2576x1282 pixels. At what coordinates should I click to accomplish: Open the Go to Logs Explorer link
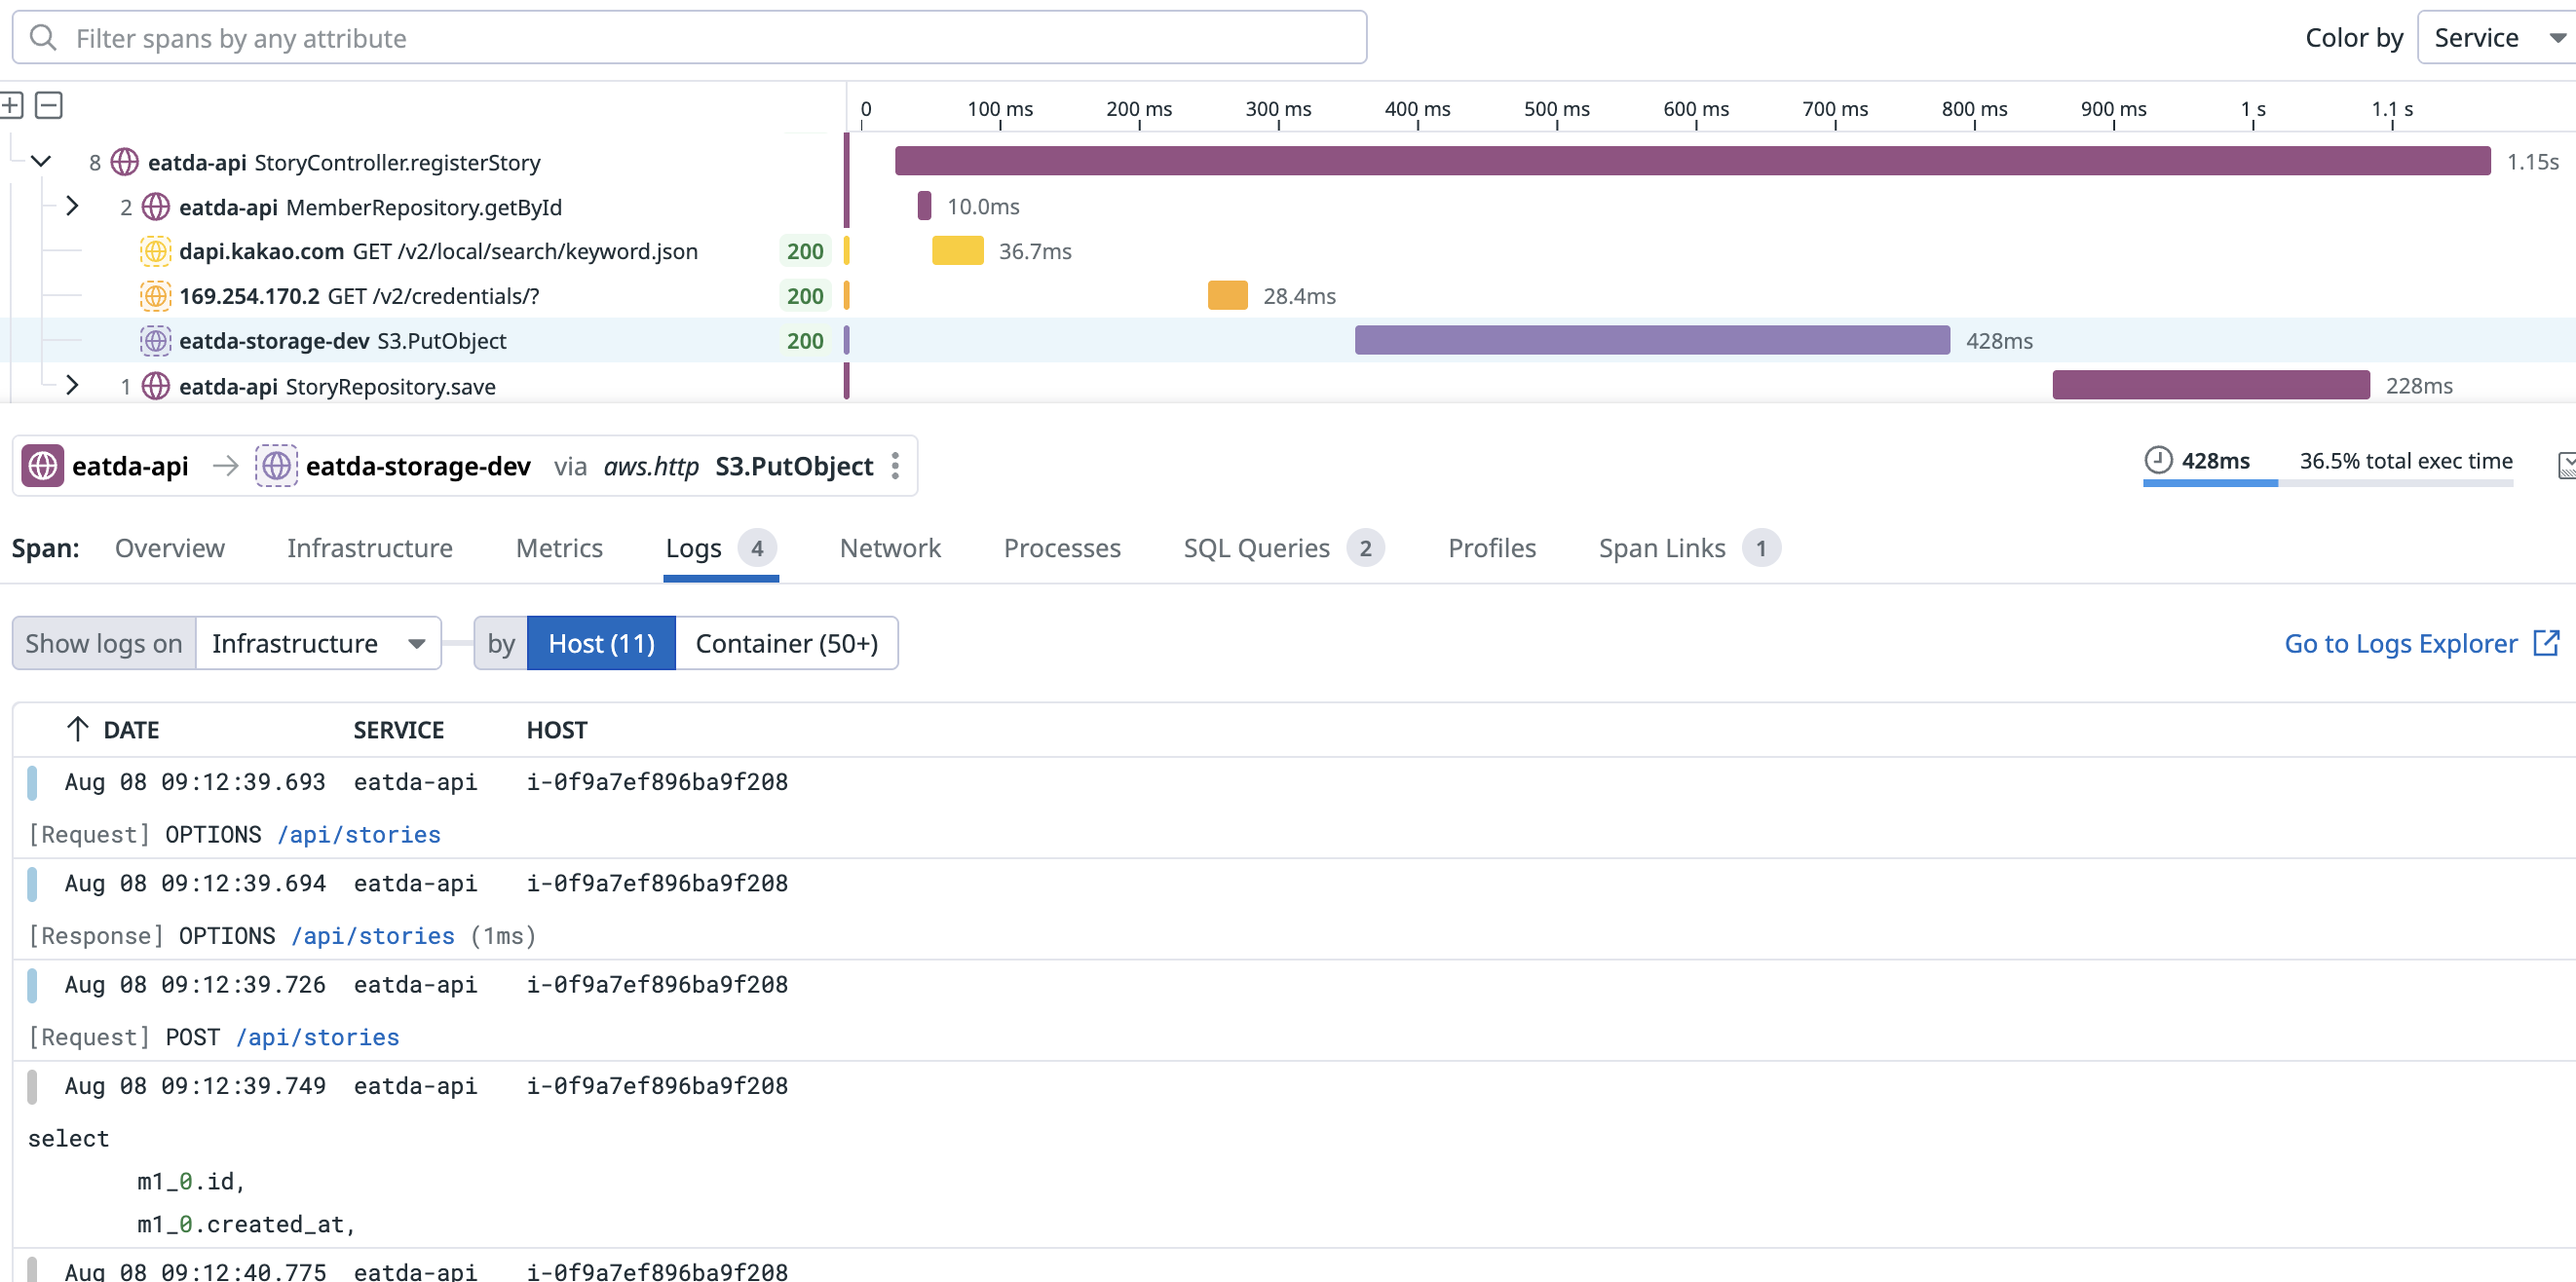tap(2400, 643)
